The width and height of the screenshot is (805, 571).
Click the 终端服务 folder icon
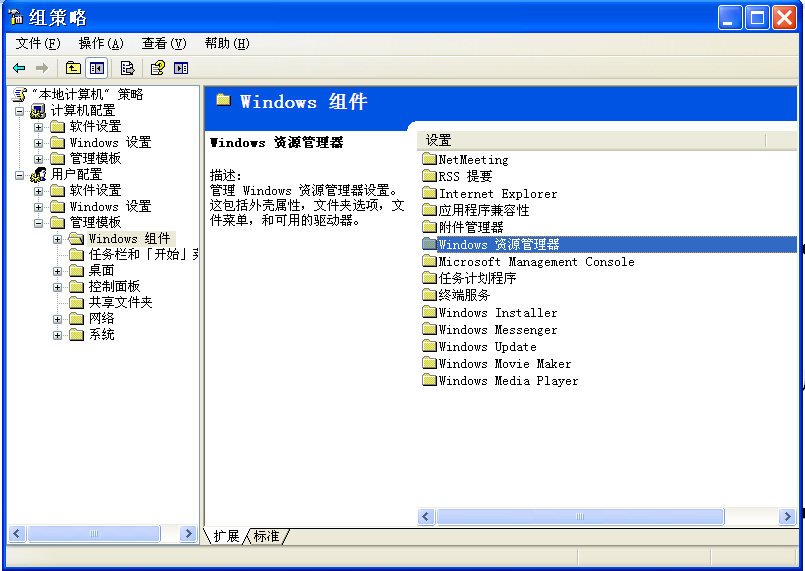tap(429, 295)
